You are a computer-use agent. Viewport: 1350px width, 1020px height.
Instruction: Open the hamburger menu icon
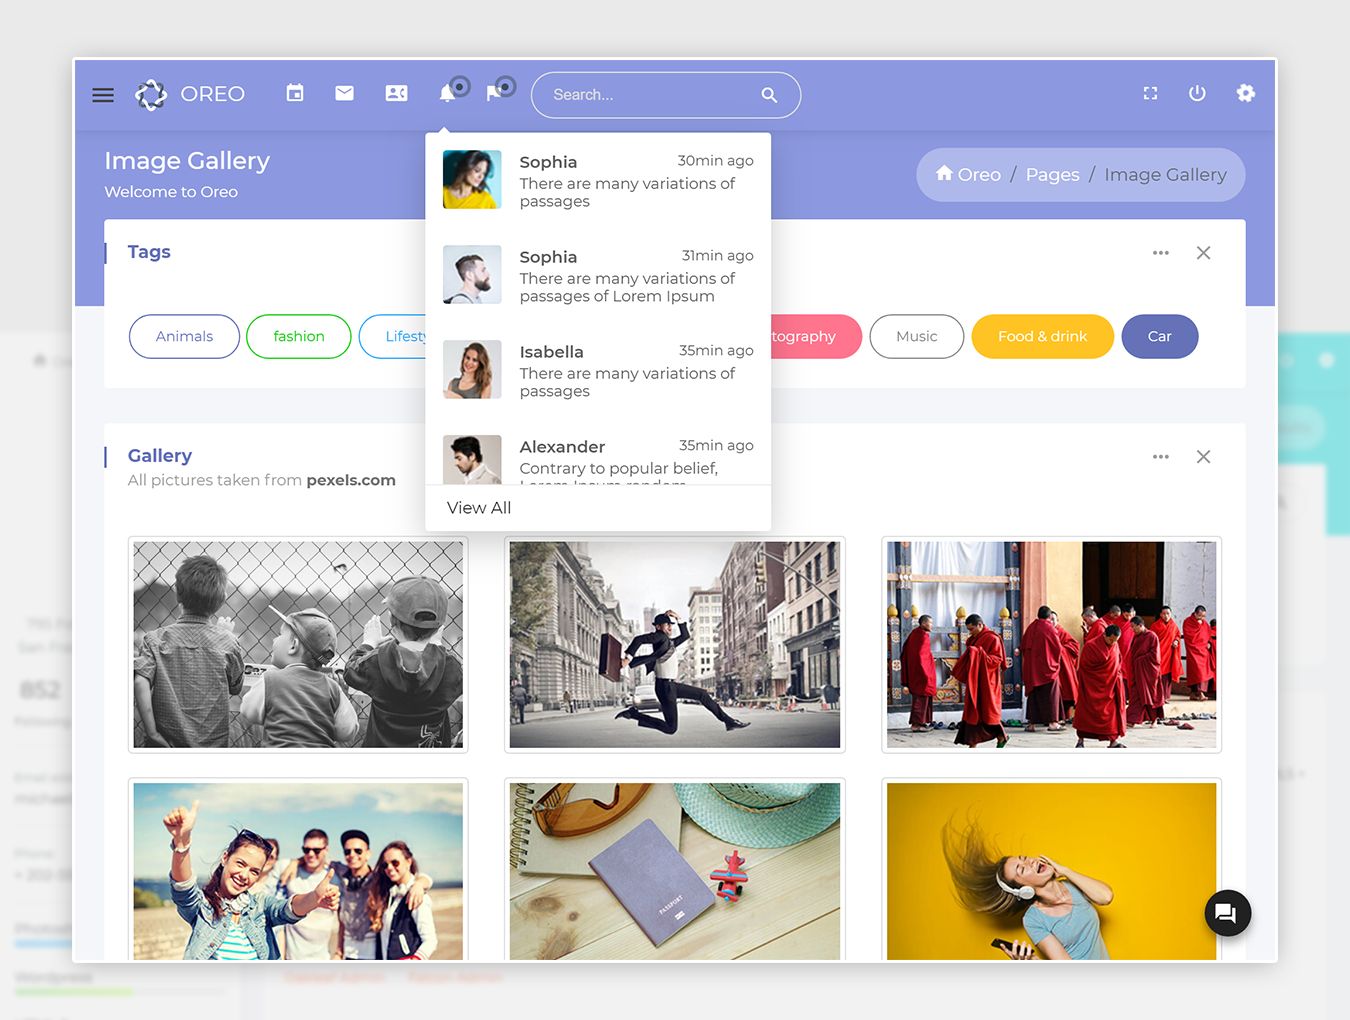tap(103, 95)
